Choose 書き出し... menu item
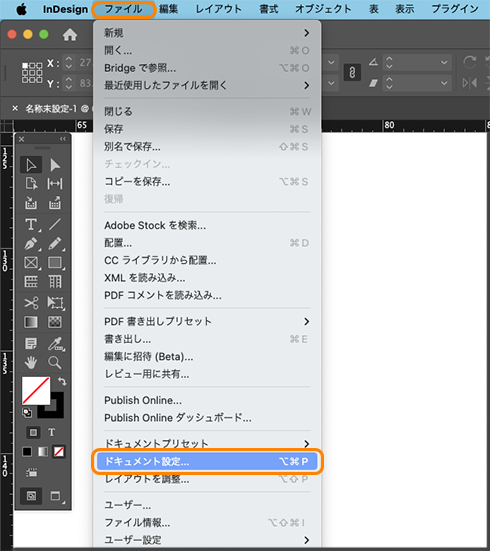Screen dimensions: 490x551 (207, 339)
